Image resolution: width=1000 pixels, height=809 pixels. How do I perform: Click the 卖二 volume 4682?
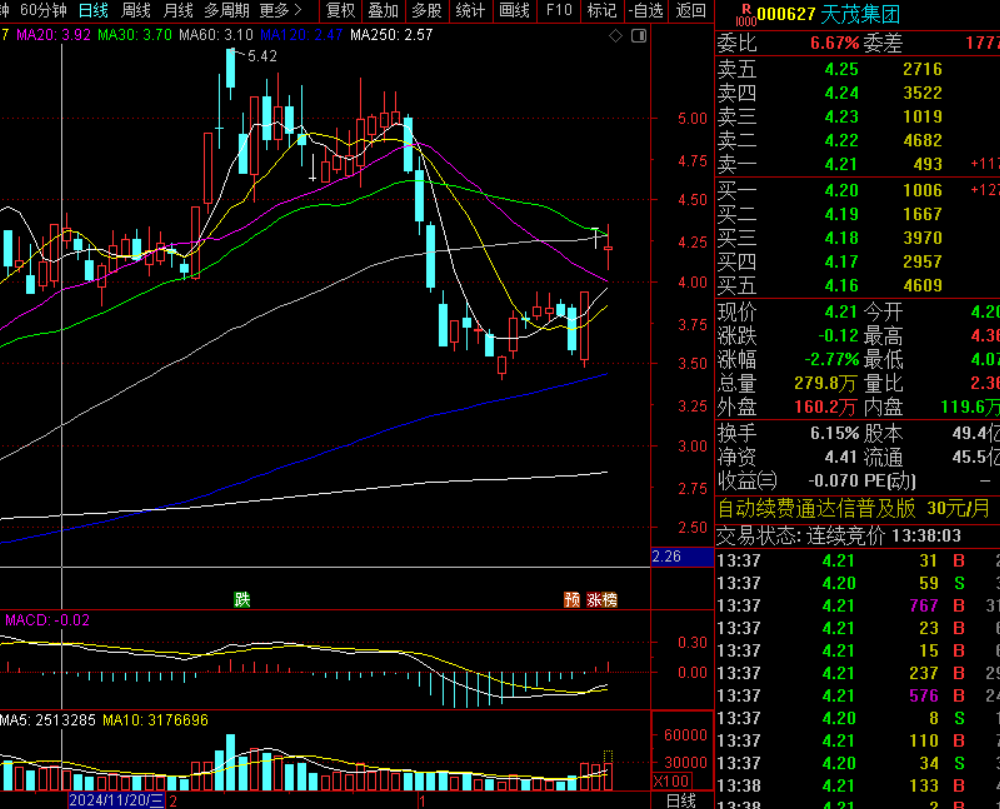tap(923, 140)
